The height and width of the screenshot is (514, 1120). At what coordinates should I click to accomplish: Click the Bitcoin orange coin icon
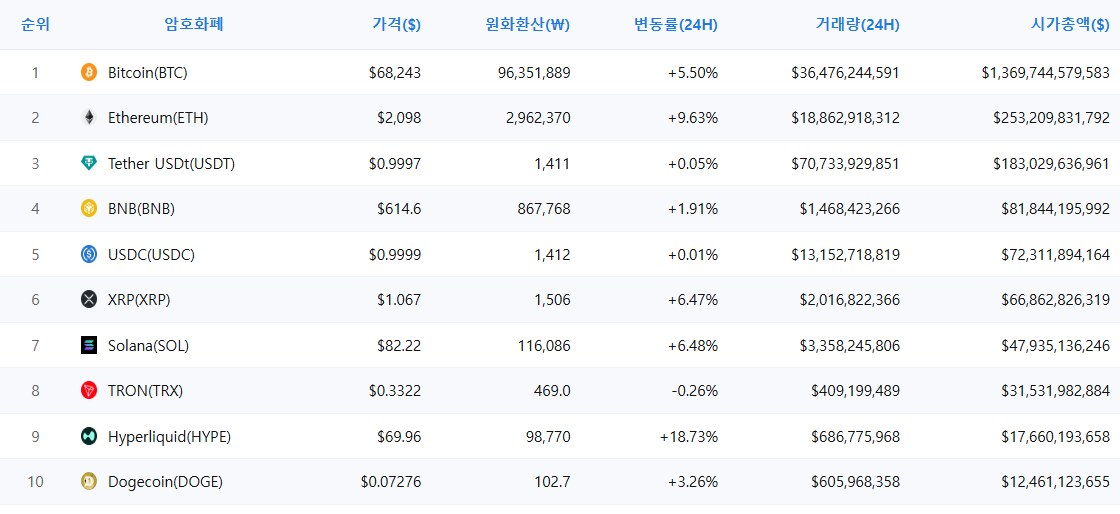89,72
